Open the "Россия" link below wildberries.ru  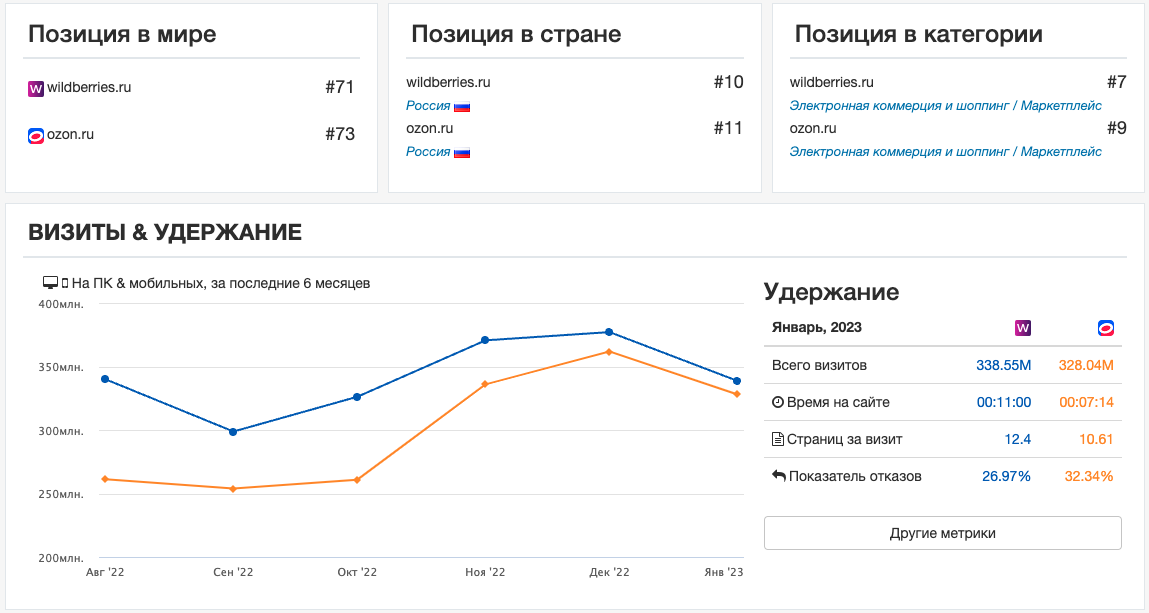point(427,105)
